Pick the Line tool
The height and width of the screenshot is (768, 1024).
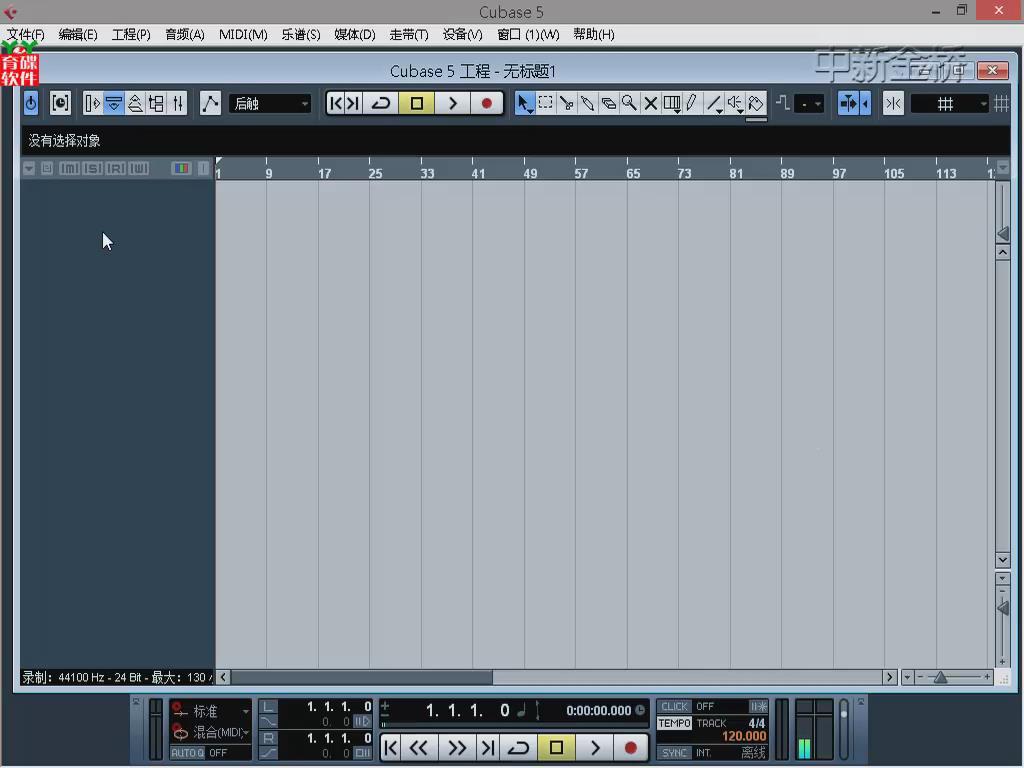[714, 103]
